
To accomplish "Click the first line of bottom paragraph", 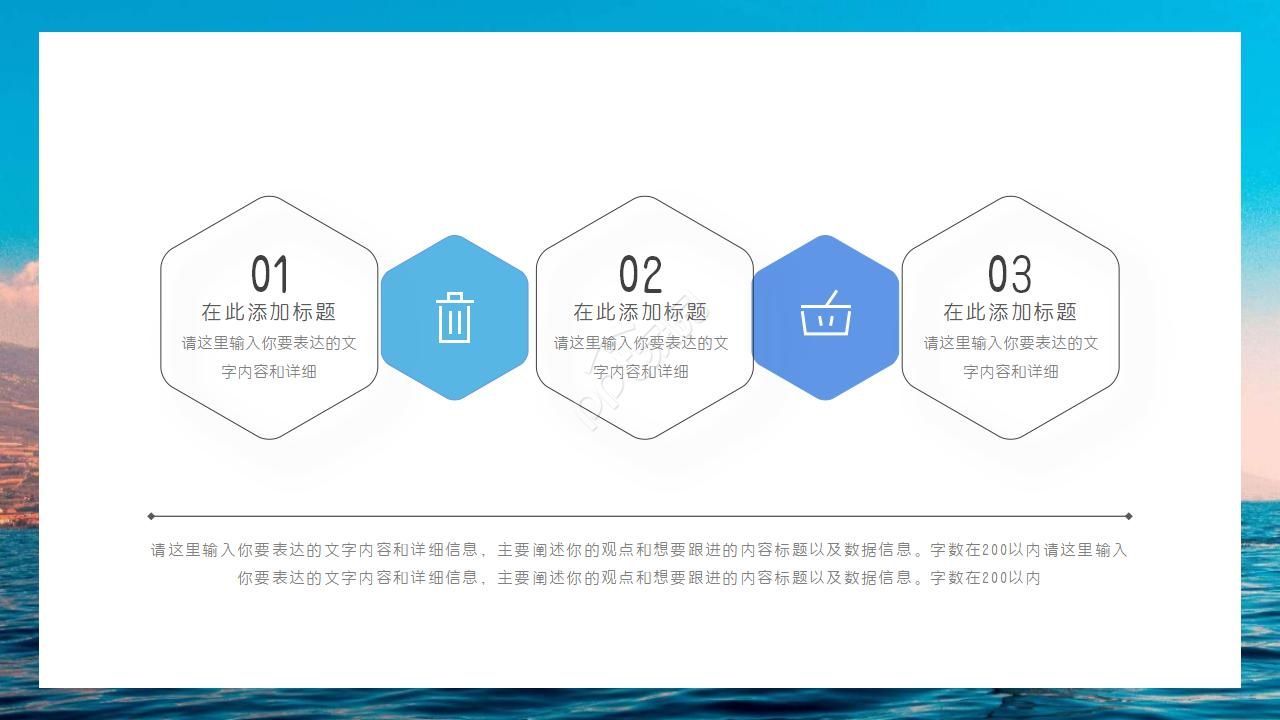I will (x=639, y=550).
